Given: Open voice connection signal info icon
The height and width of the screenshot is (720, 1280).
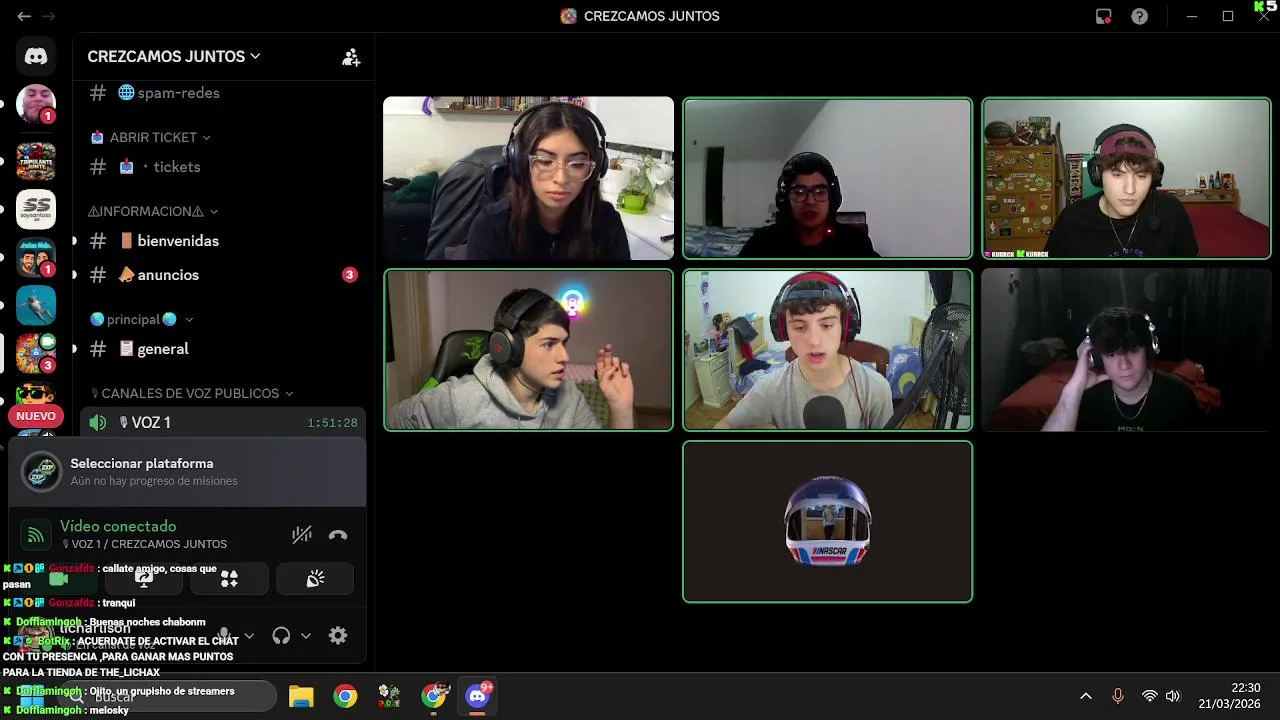Looking at the screenshot, I should pos(35,535).
